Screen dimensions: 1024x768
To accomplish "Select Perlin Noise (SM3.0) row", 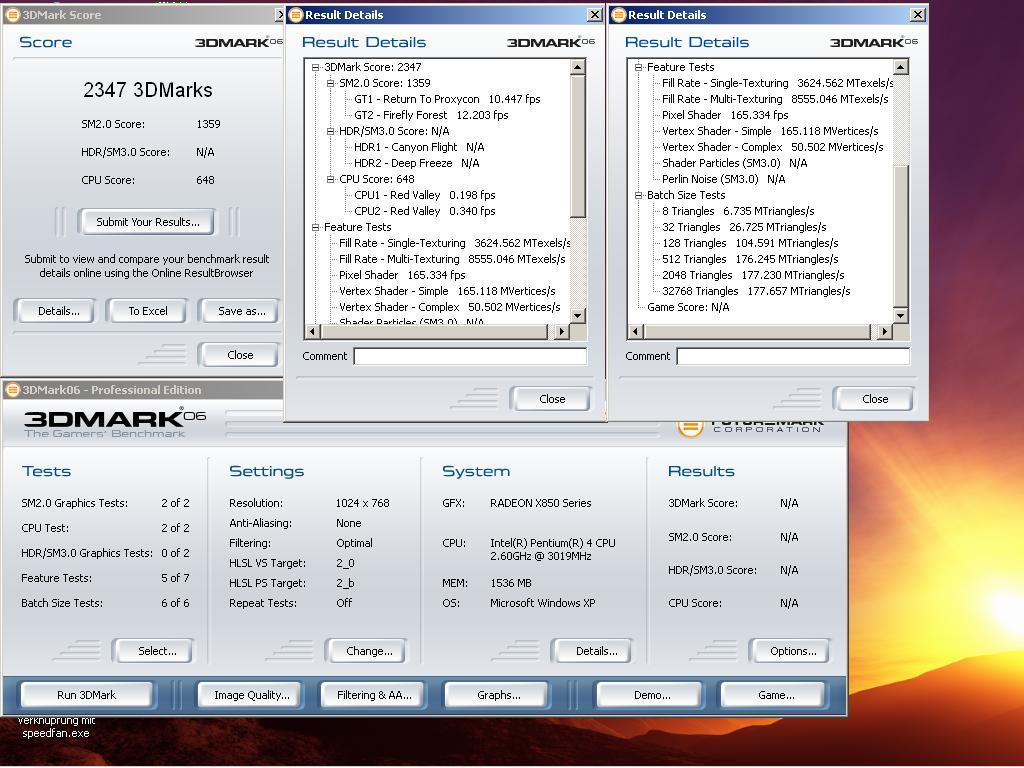I will (724, 179).
